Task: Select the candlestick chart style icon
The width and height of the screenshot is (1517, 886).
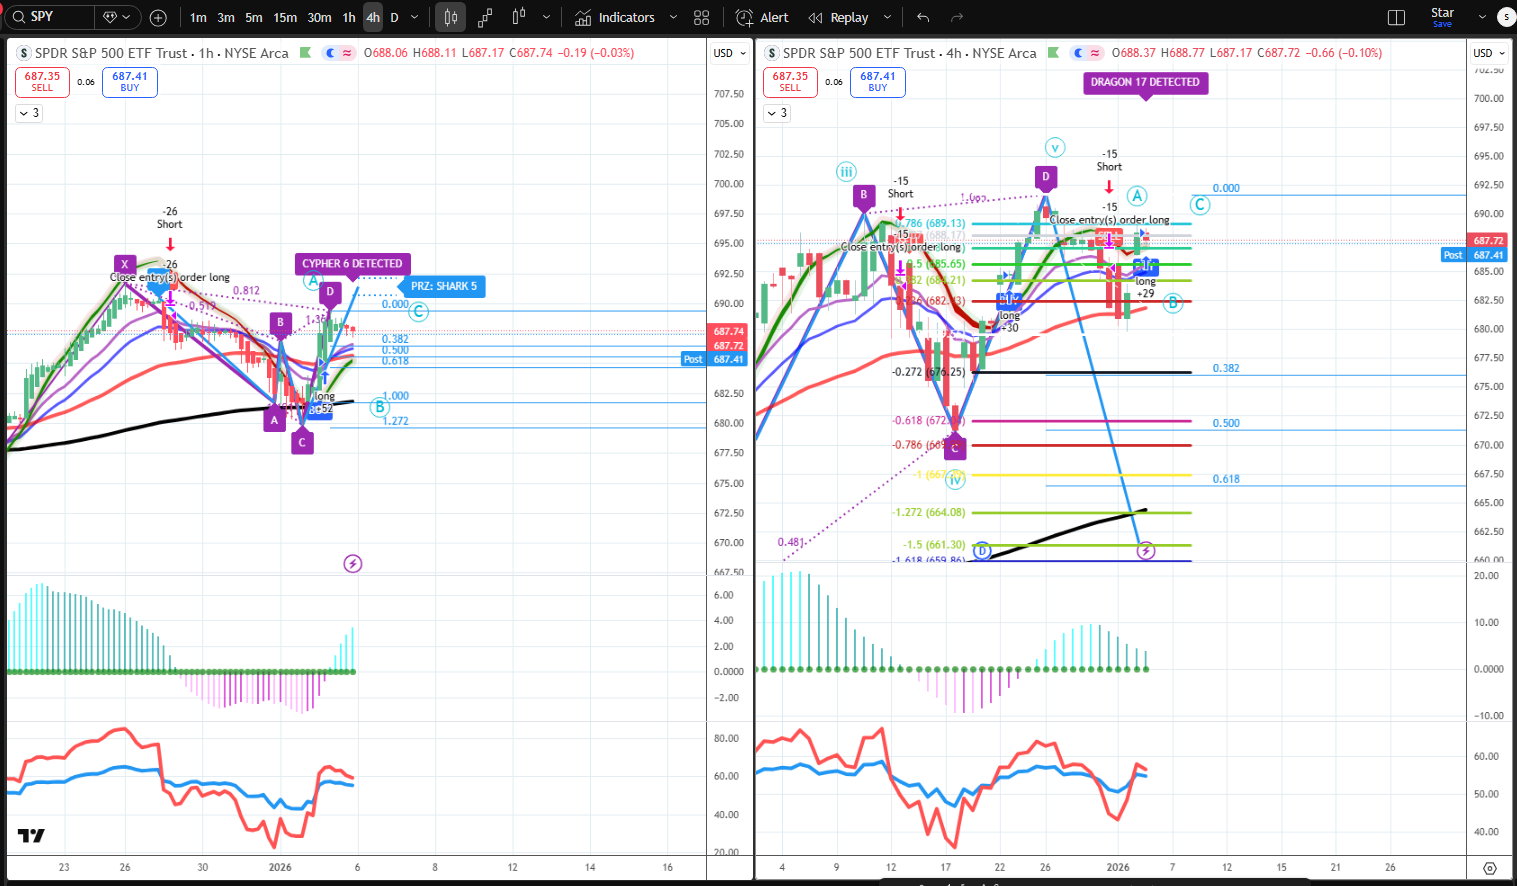Action: [x=451, y=17]
